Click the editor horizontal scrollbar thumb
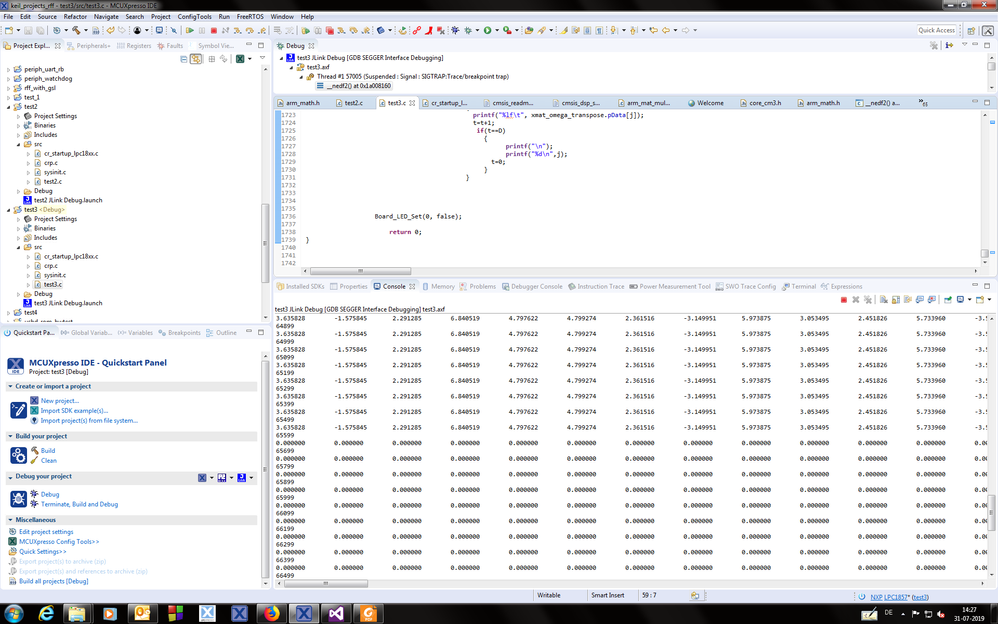 coord(360,271)
